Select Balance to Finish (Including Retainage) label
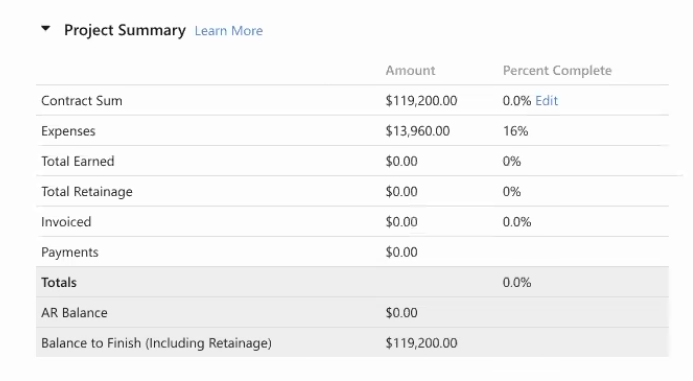This screenshot has height=381, width=693. 156,343
